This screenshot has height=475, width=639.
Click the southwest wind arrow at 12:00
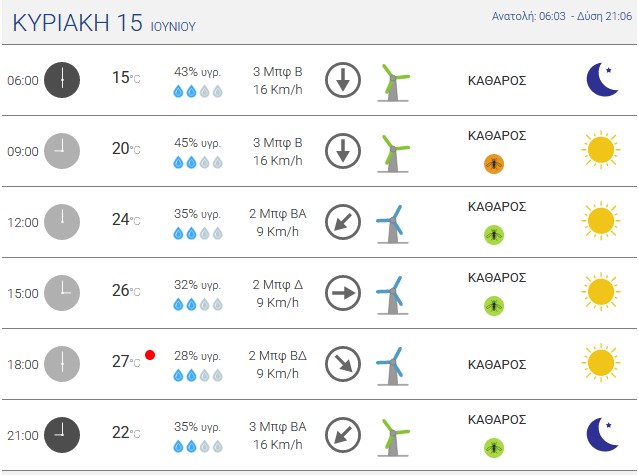(343, 222)
